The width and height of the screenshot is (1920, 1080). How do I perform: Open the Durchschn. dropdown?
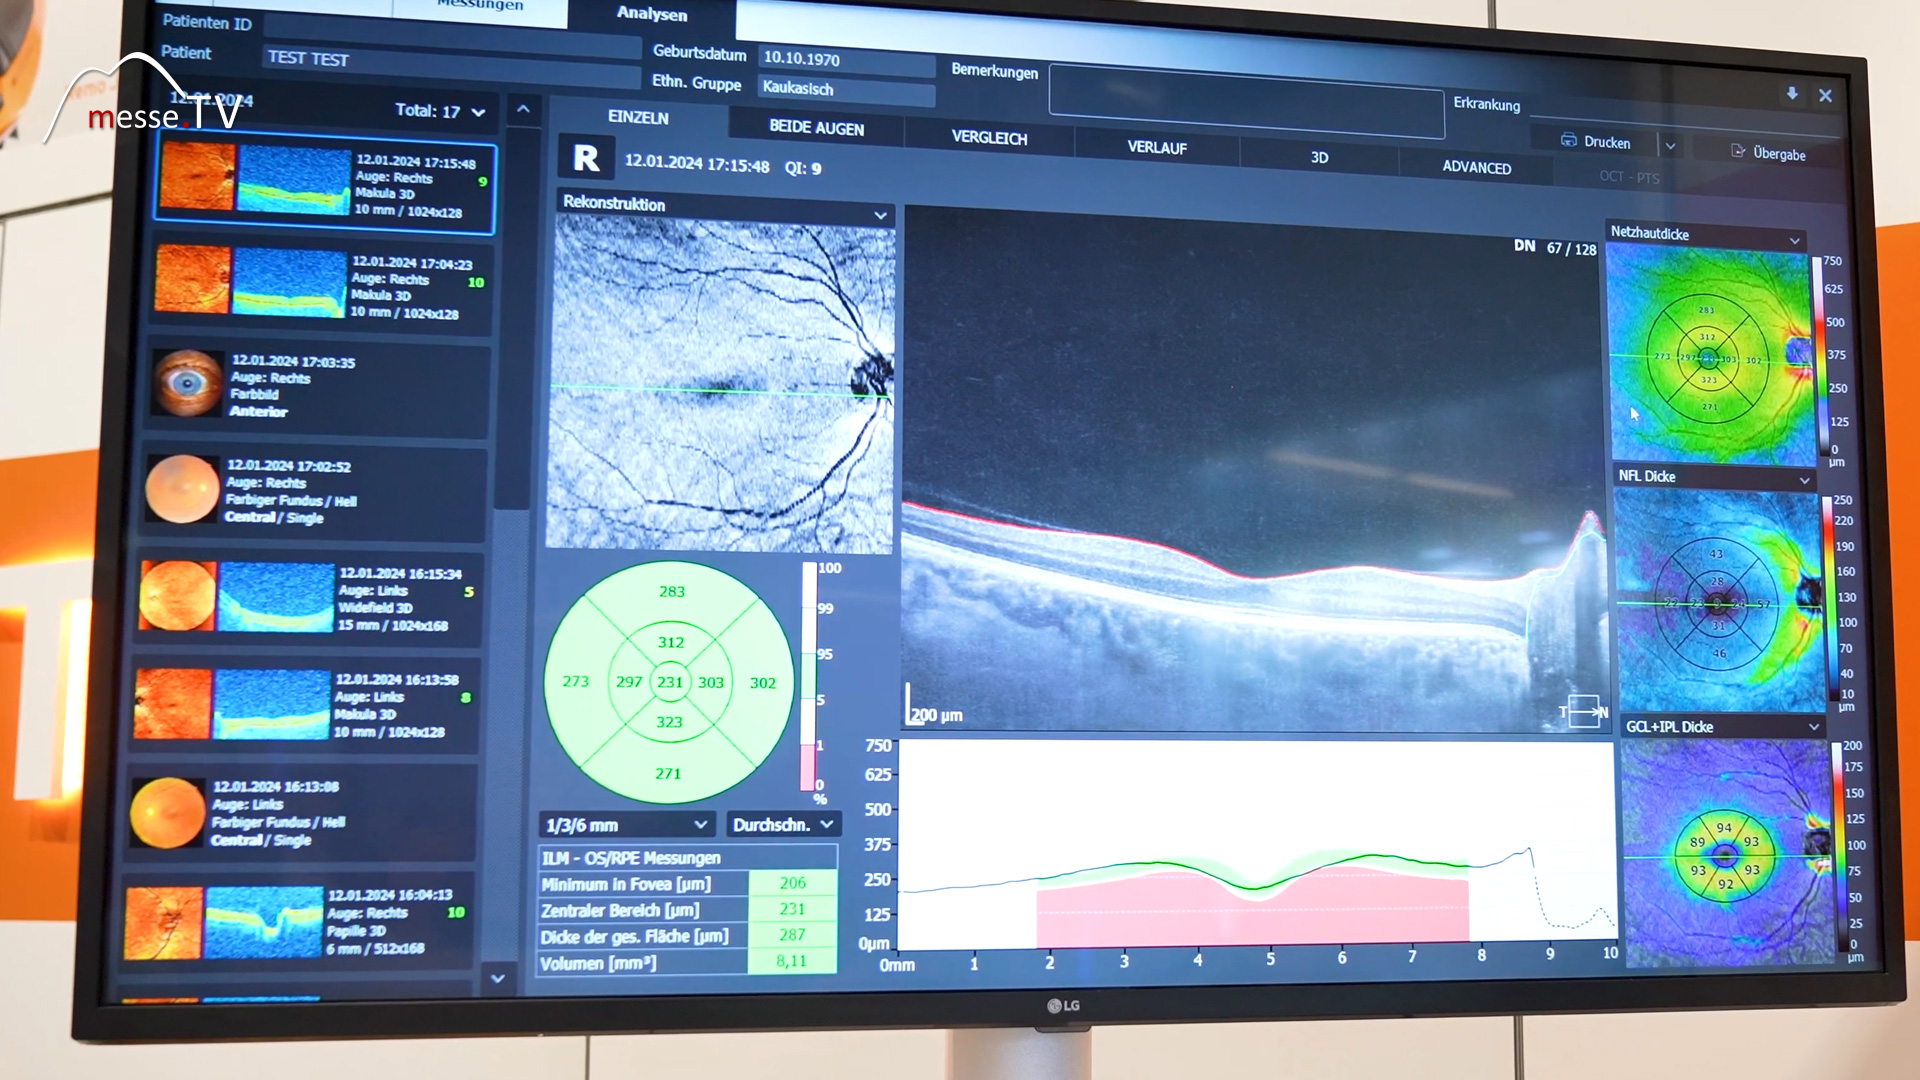coord(784,825)
